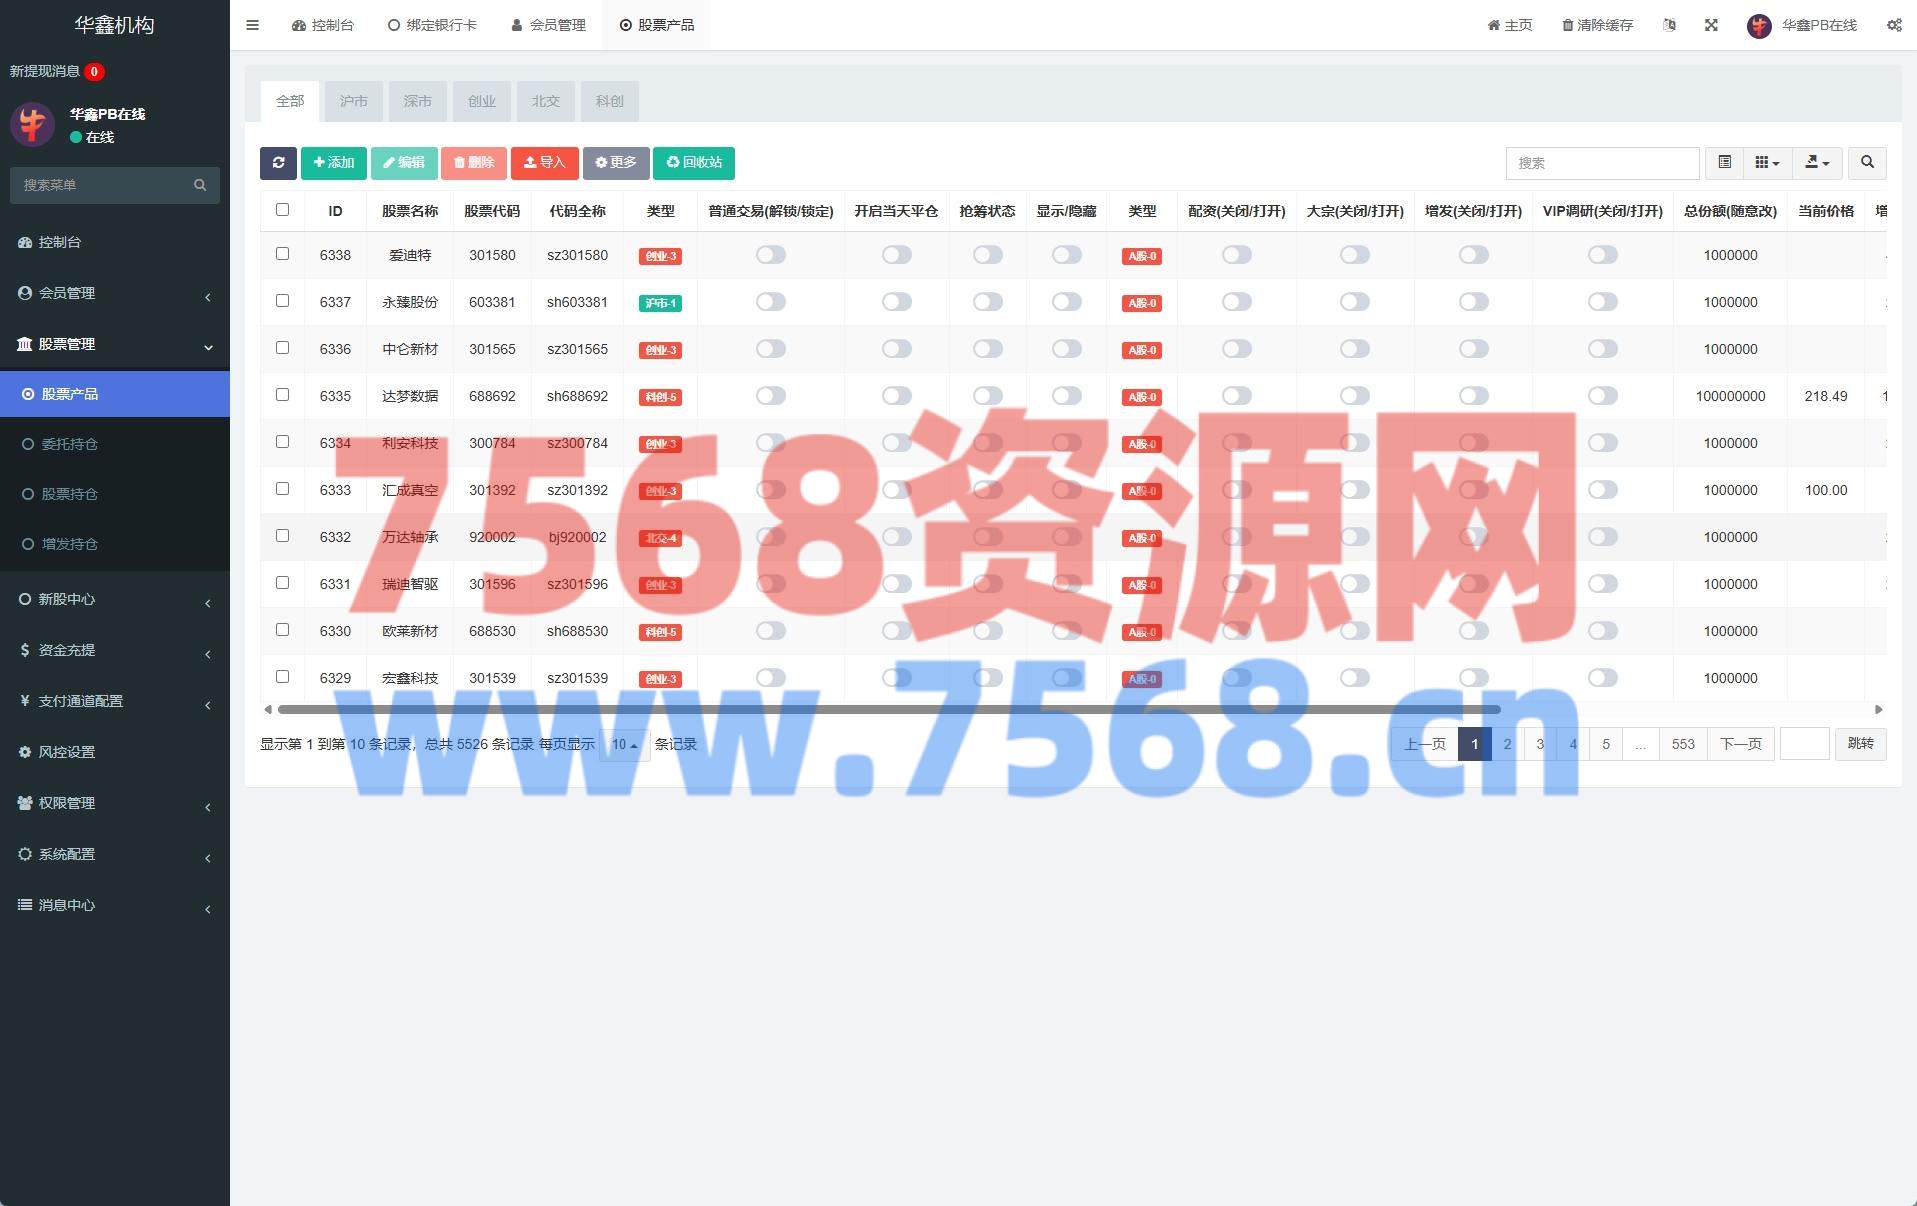This screenshot has width=1917, height=1206.
Task: Select all rows with header checkbox
Action: [282, 210]
